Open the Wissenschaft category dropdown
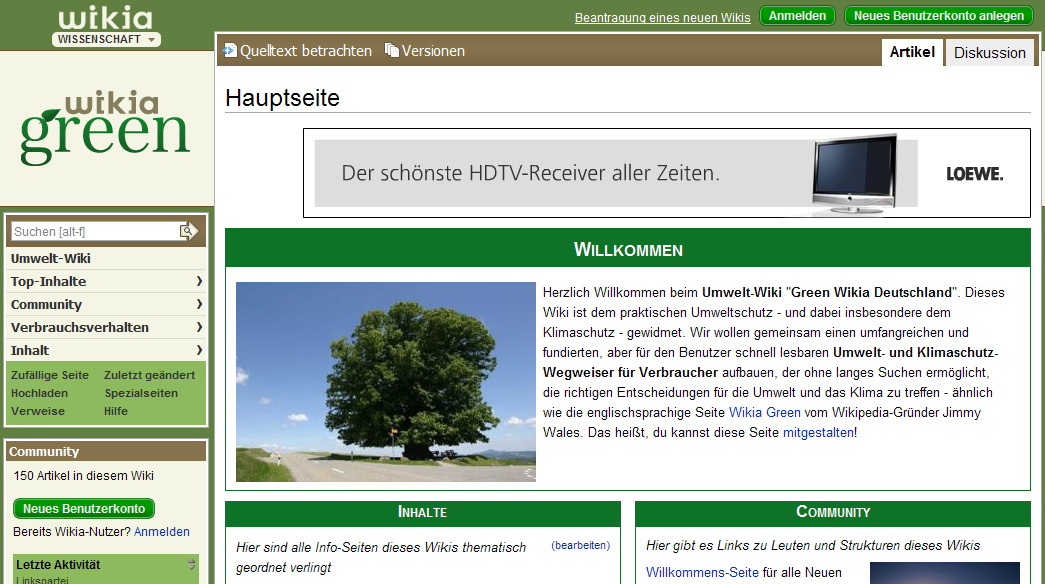This screenshot has height=584, width=1045. (x=106, y=39)
